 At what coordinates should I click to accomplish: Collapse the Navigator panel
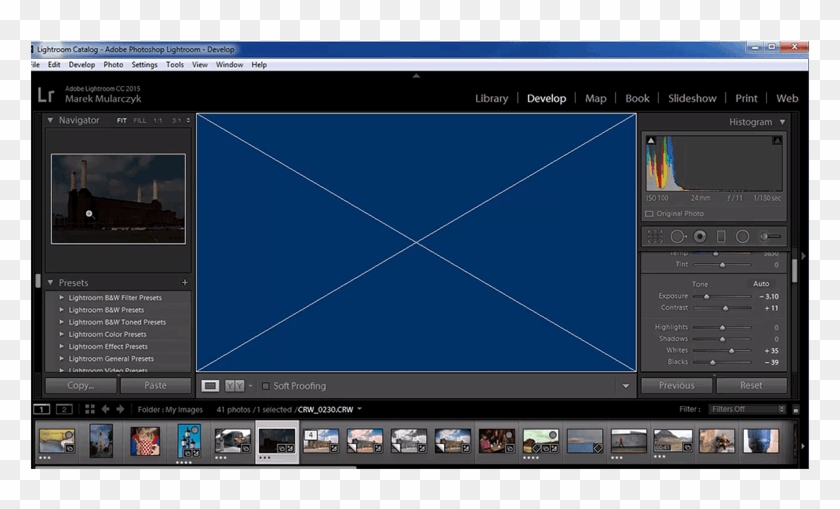(50, 120)
